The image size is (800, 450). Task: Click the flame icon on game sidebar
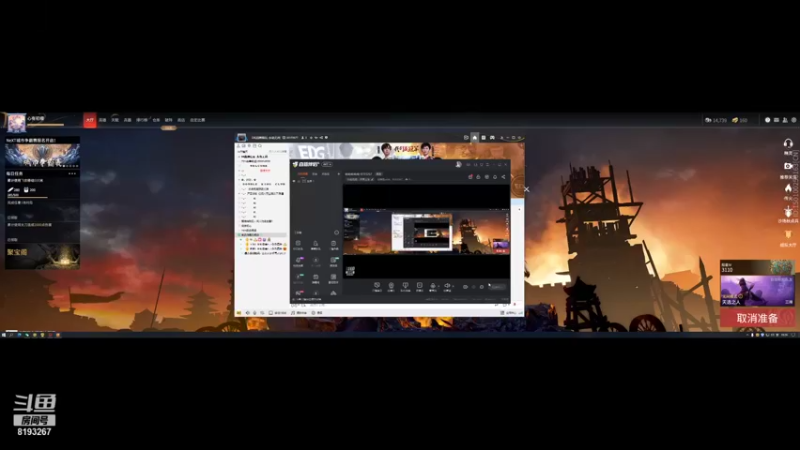(788, 188)
